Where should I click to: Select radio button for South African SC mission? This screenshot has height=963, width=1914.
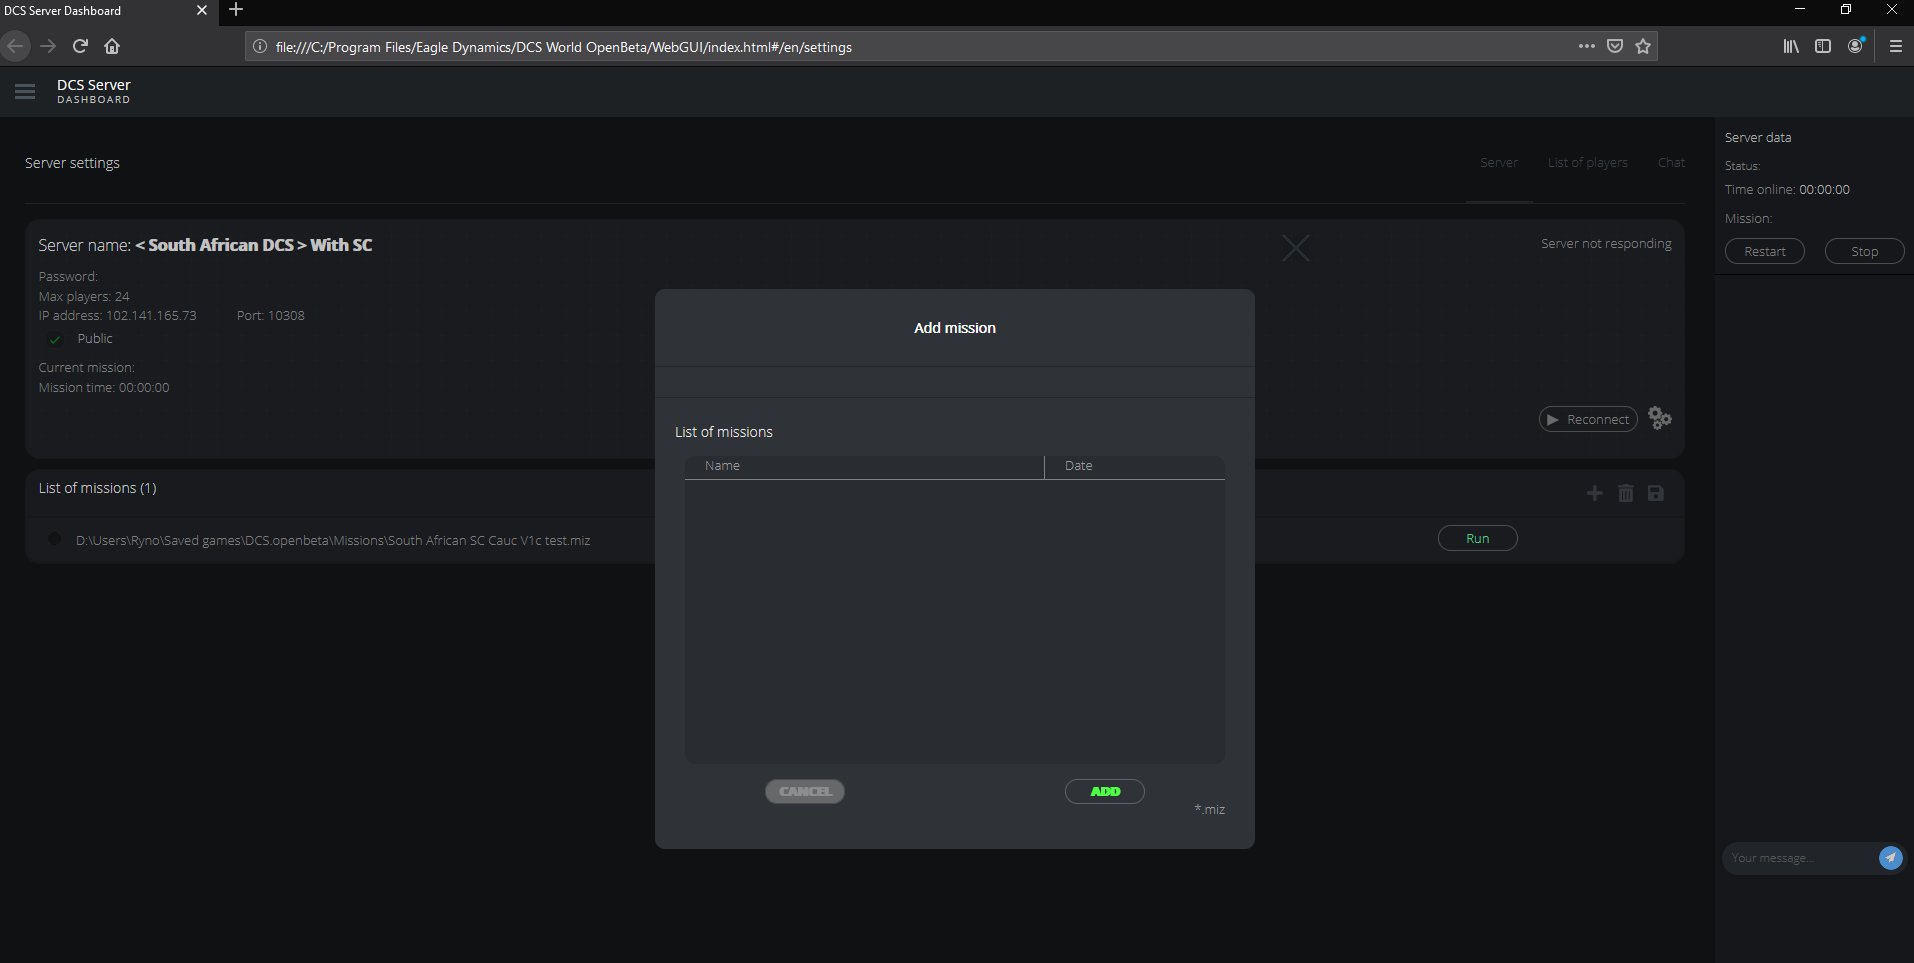click(55, 539)
